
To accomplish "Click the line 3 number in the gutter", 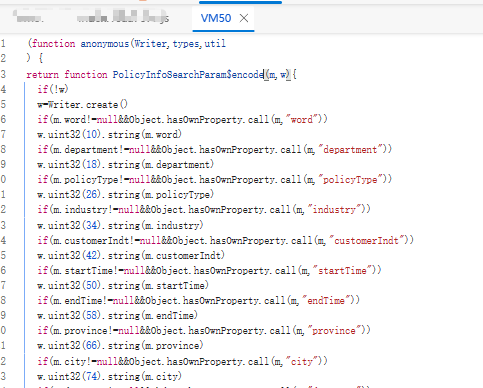I will (3, 74).
